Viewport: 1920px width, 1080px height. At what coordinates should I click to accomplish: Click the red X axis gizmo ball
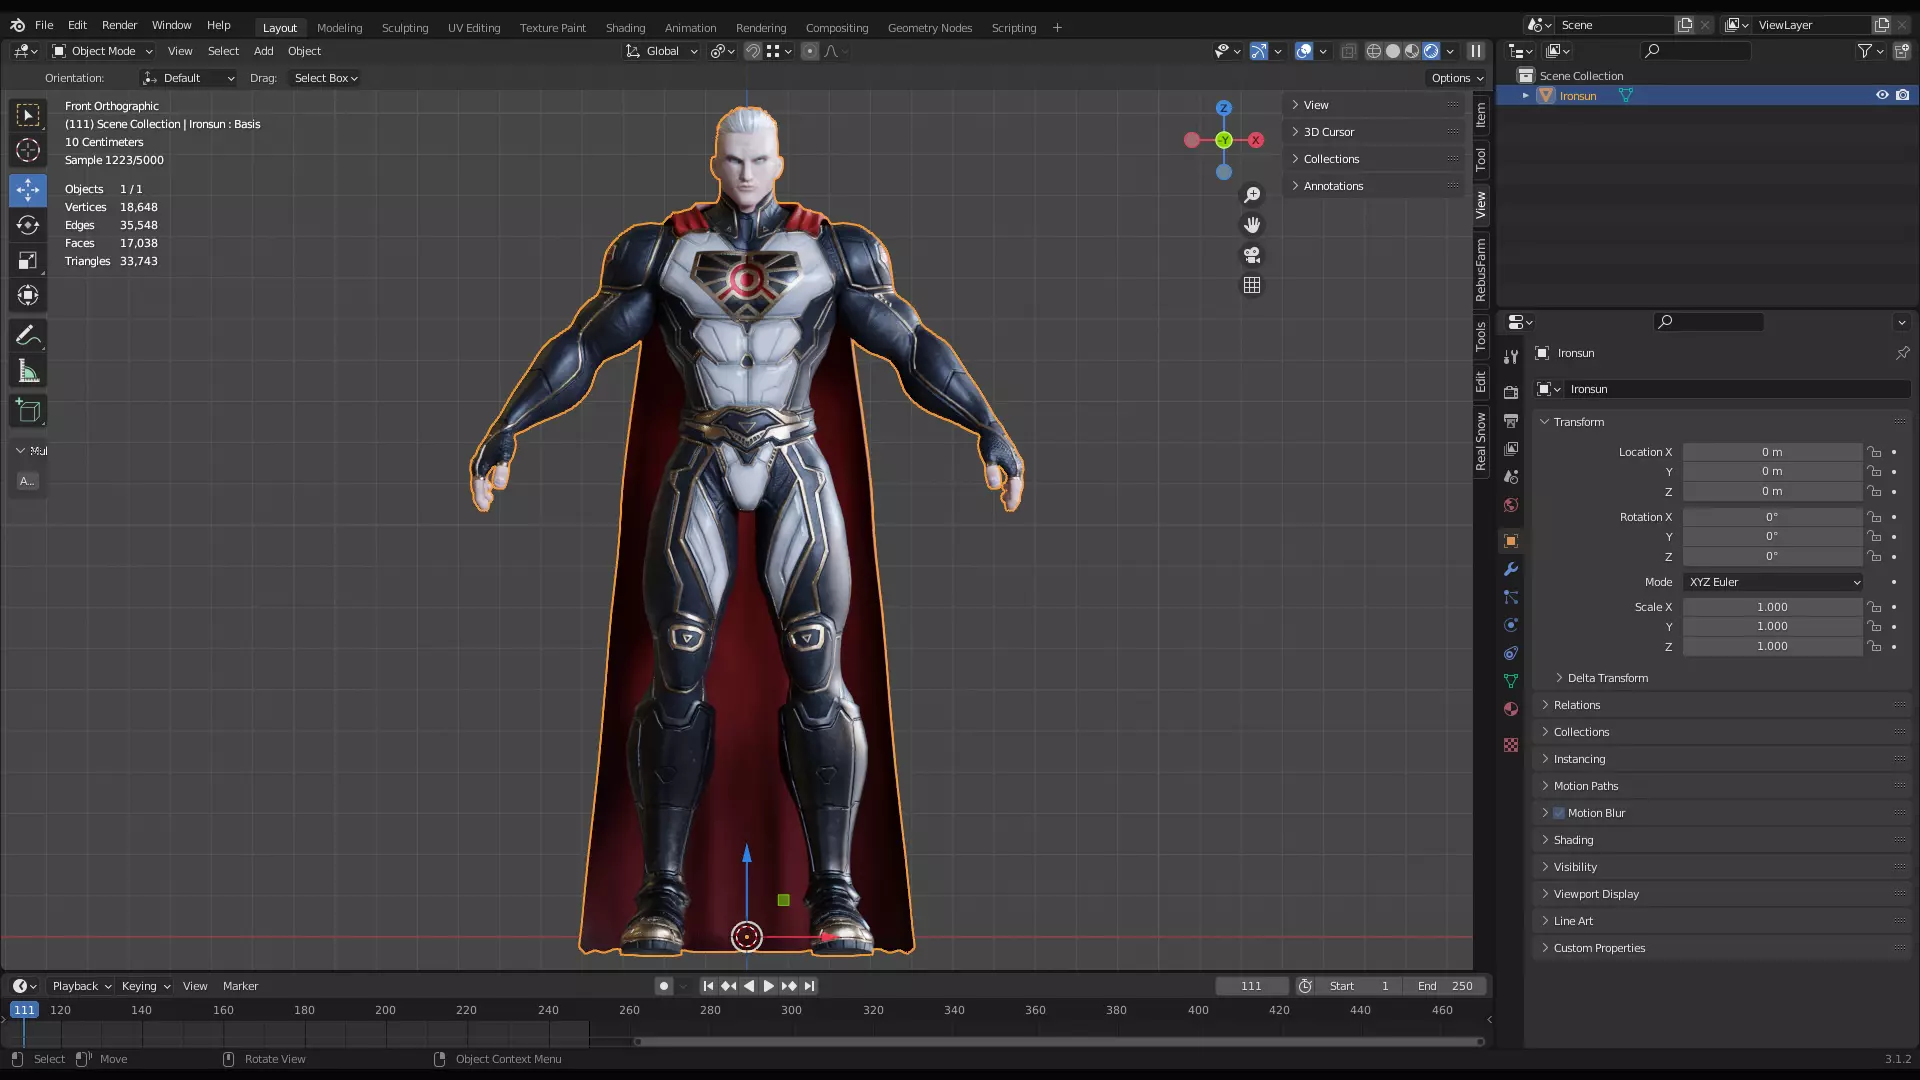pyautogui.click(x=1256, y=140)
